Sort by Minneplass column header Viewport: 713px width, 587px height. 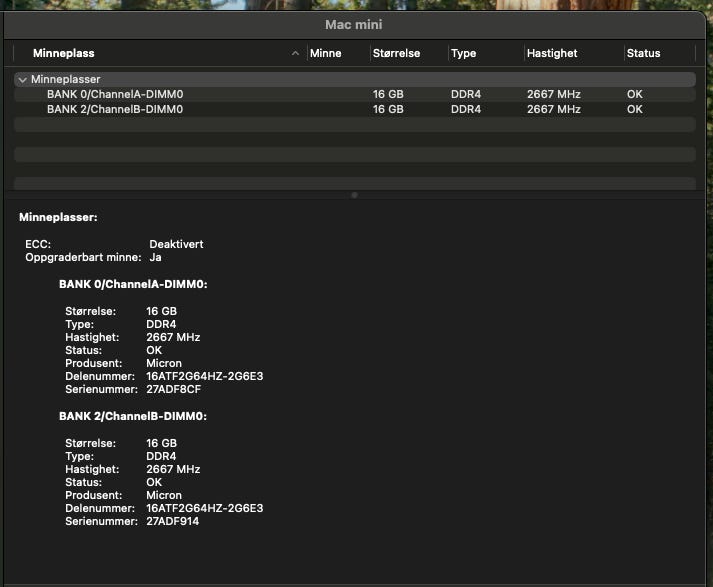pos(64,53)
